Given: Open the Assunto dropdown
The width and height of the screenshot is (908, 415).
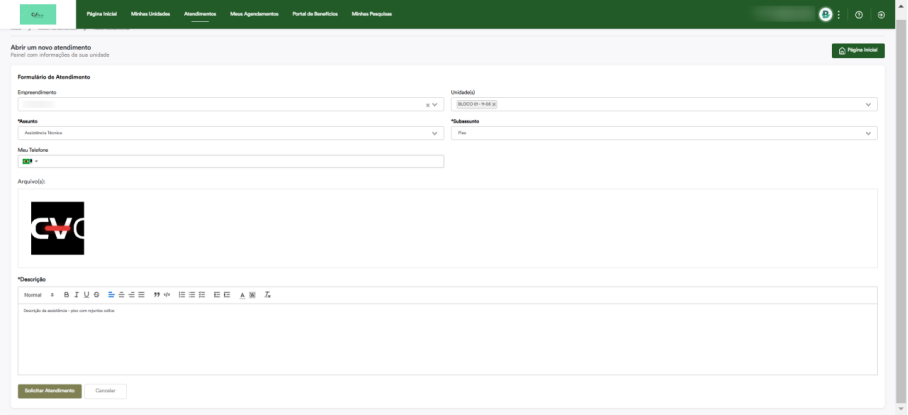Looking at the screenshot, I should pos(231,133).
